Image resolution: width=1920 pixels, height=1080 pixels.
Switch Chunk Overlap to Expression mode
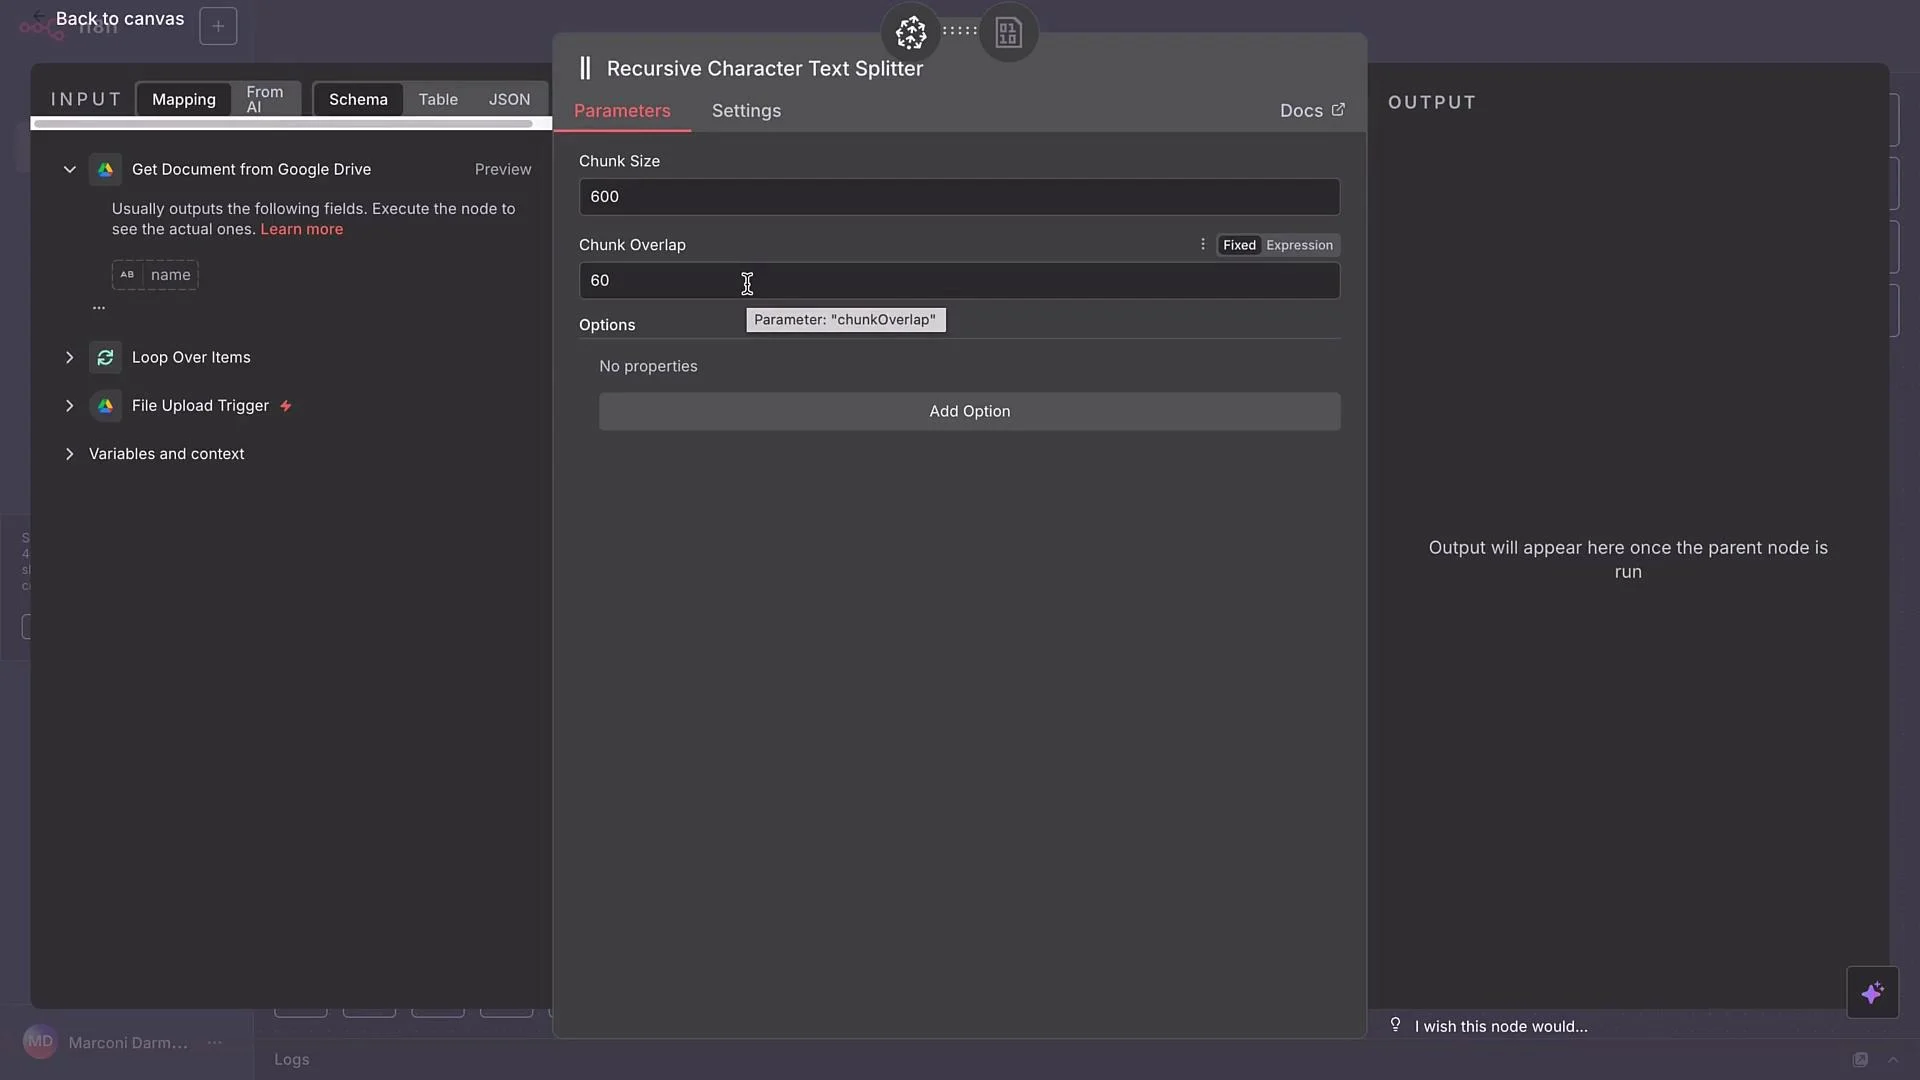(1299, 245)
